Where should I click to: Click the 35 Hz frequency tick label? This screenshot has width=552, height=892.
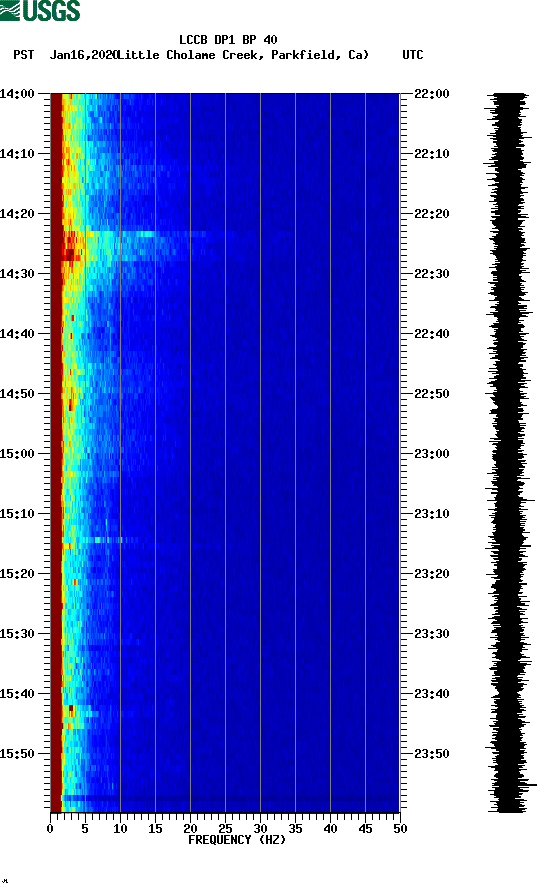[295, 829]
